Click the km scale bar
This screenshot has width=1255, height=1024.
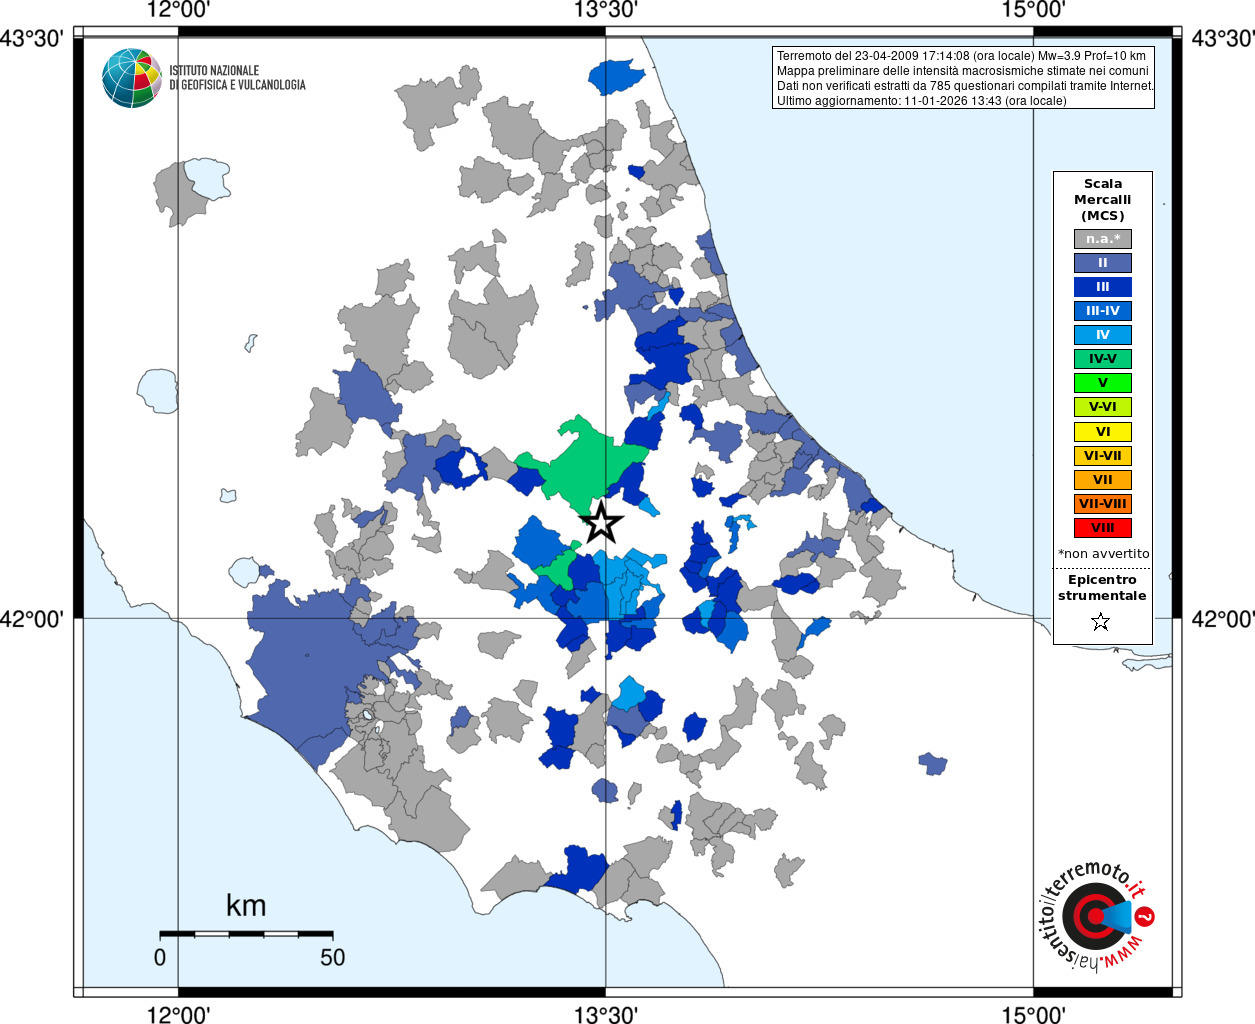[246, 934]
